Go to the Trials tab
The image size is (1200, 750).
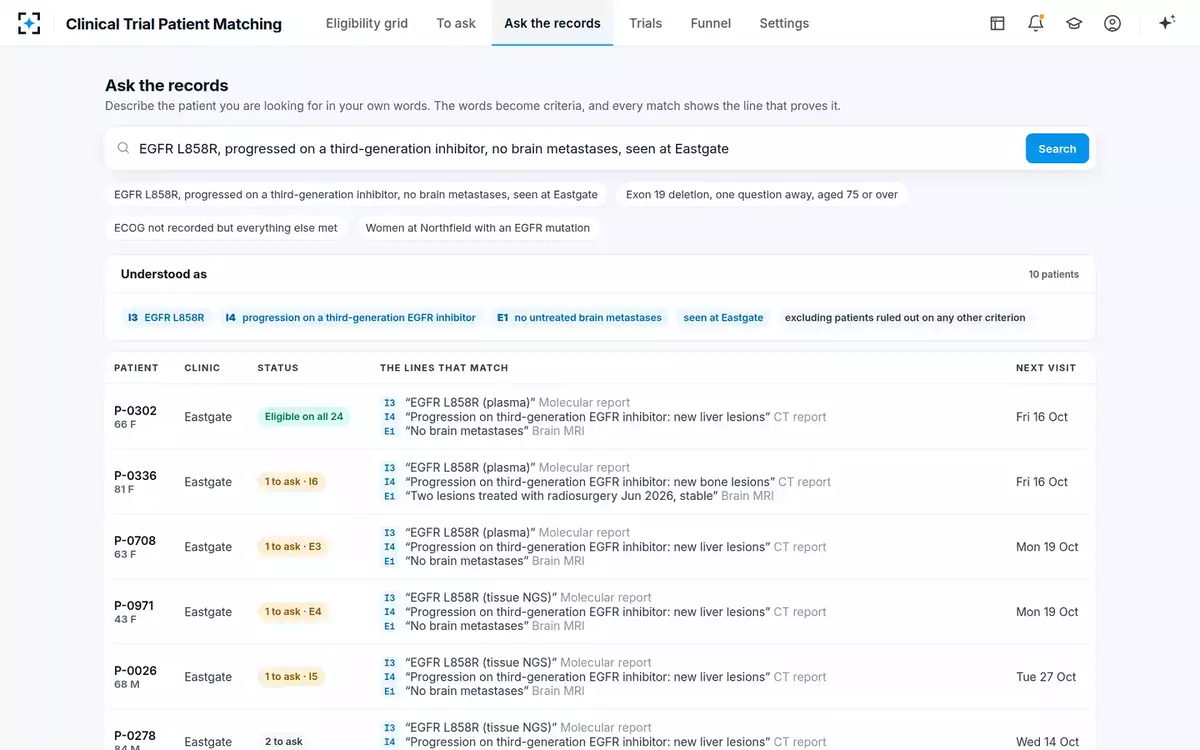(x=646, y=23)
